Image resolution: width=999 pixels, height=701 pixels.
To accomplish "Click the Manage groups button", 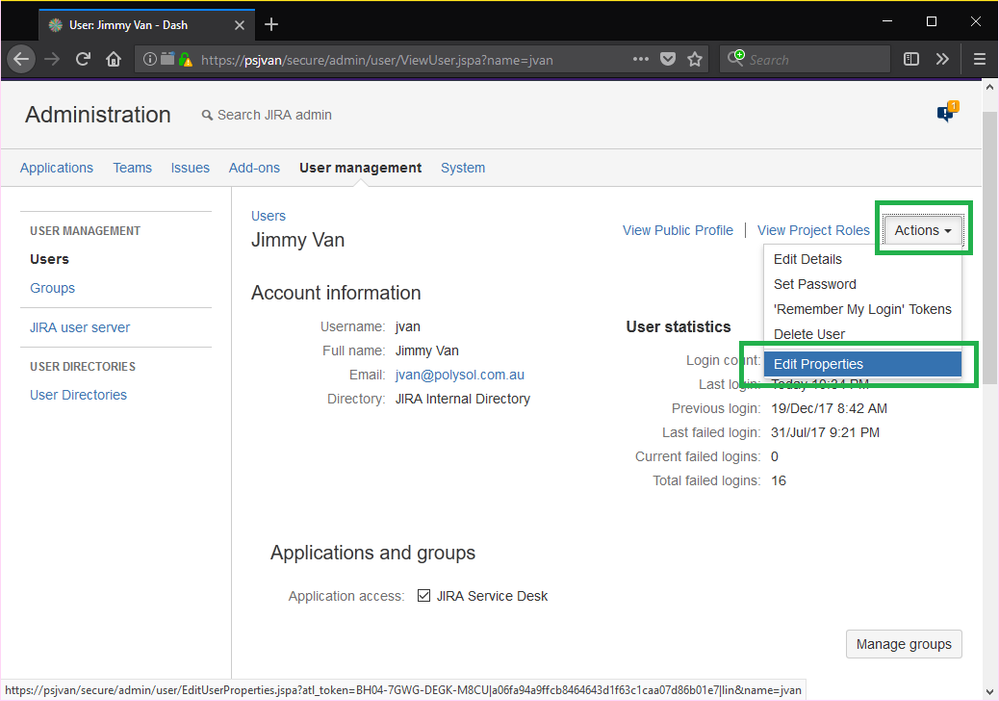I will point(903,644).
